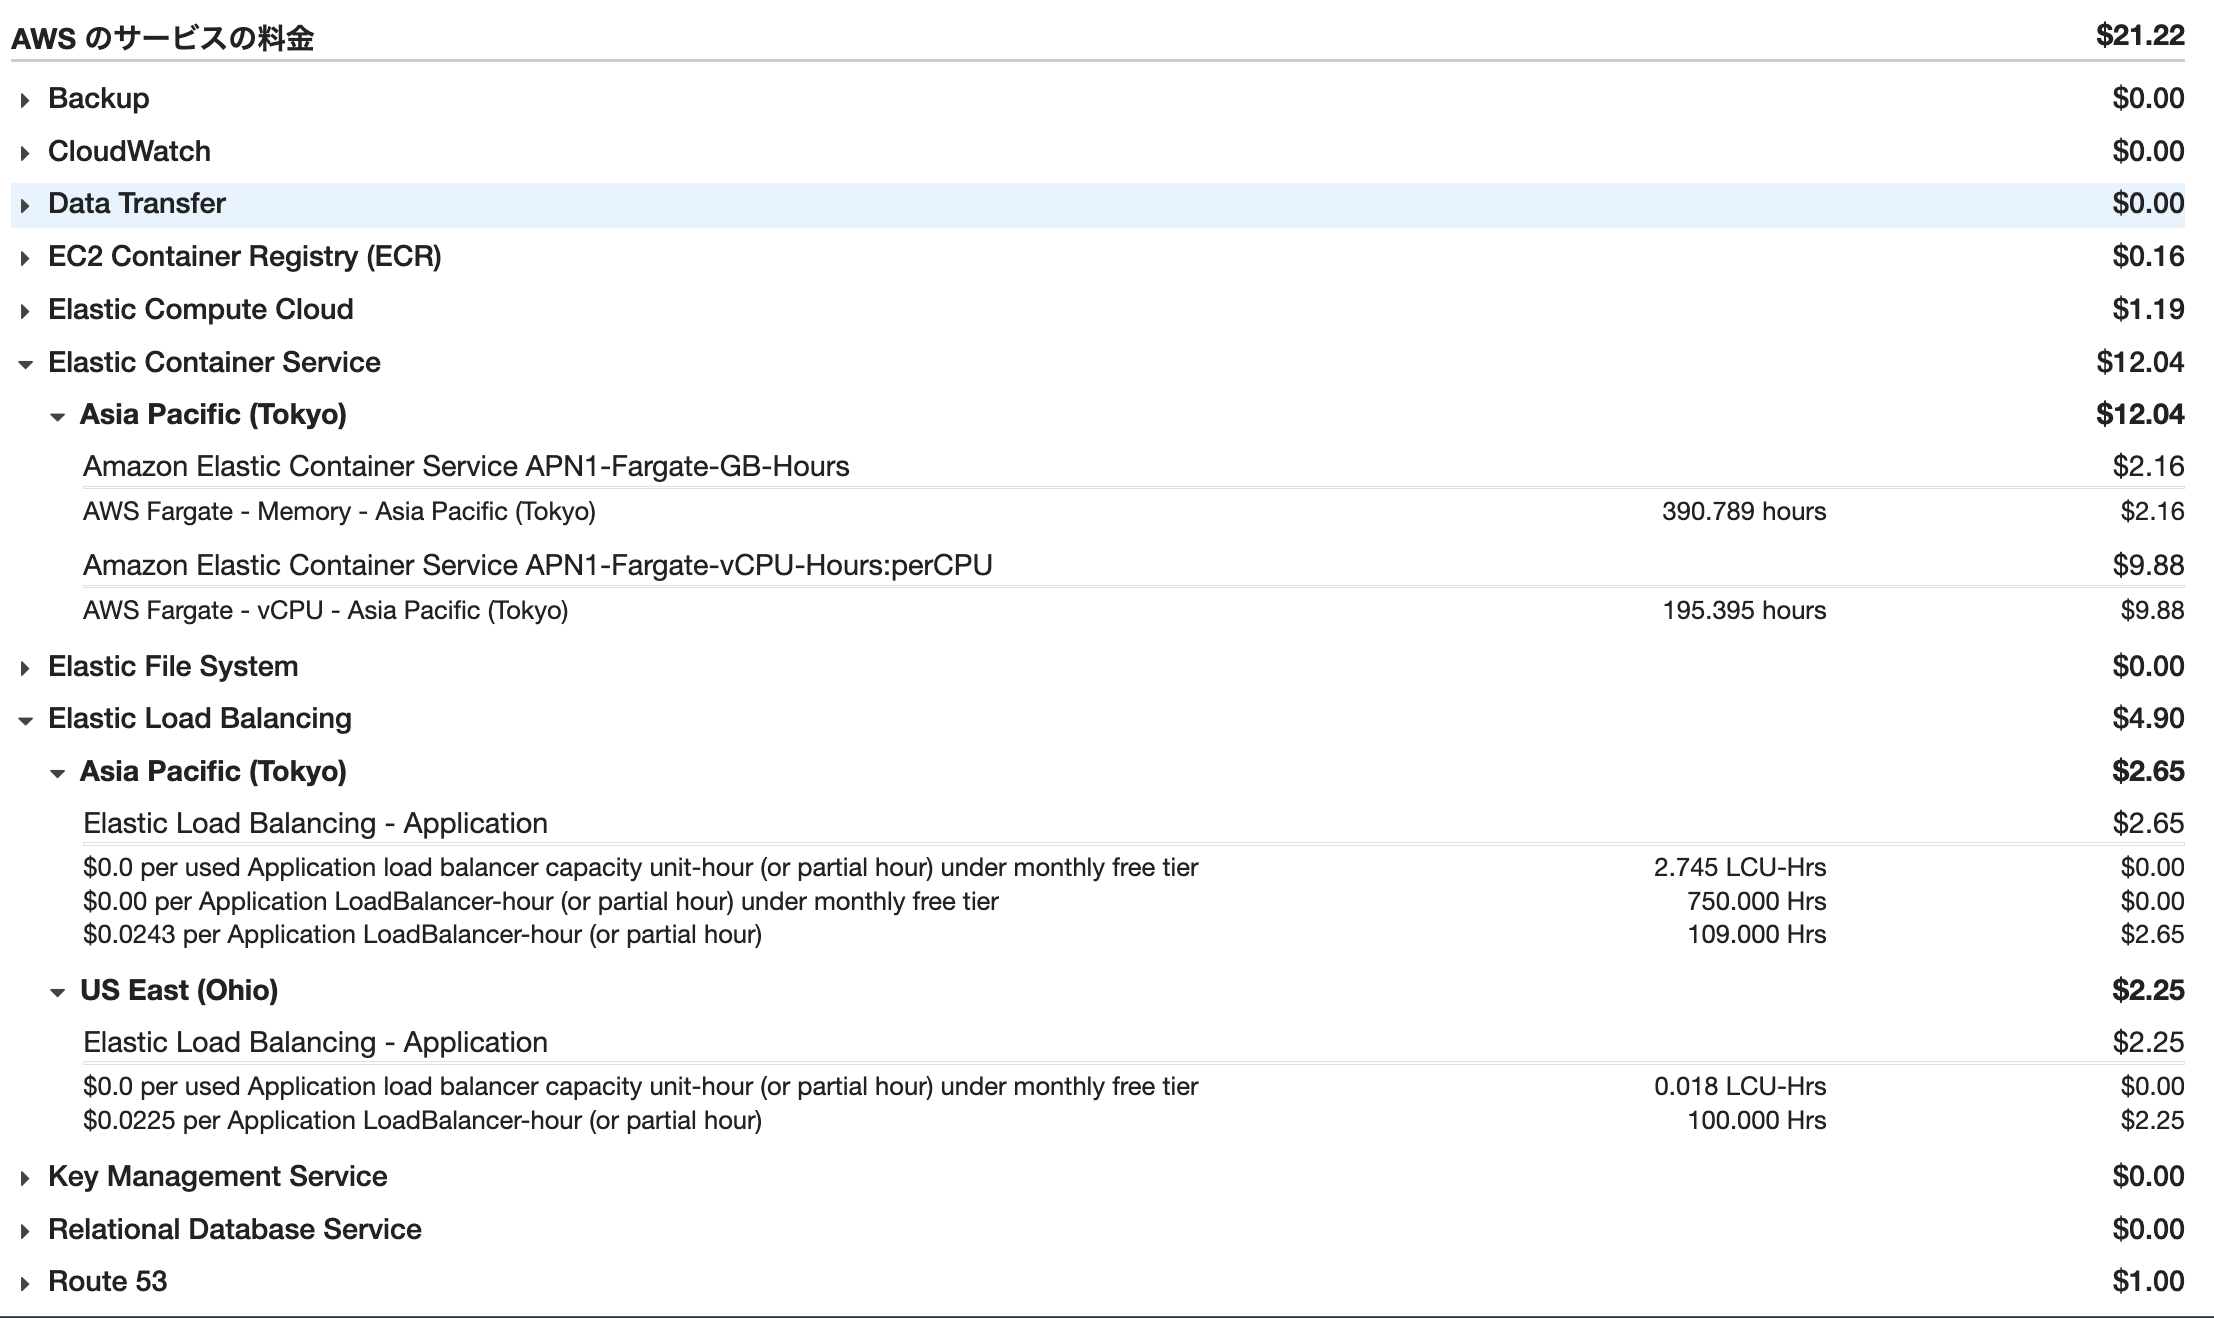Expand the Data Transfer section

(x=25, y=205)
